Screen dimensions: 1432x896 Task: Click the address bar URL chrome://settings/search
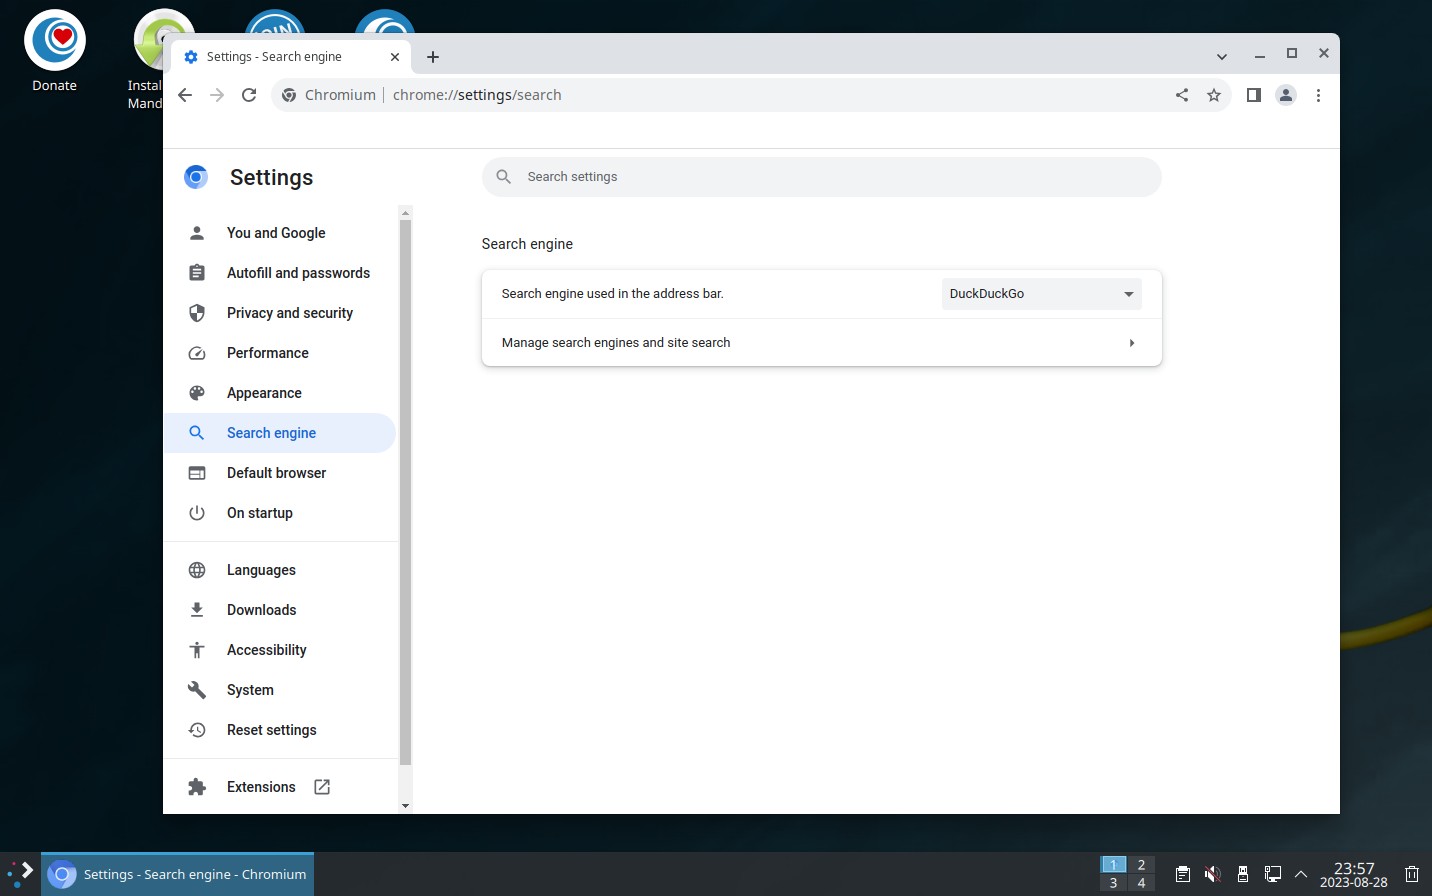(477, 95)
